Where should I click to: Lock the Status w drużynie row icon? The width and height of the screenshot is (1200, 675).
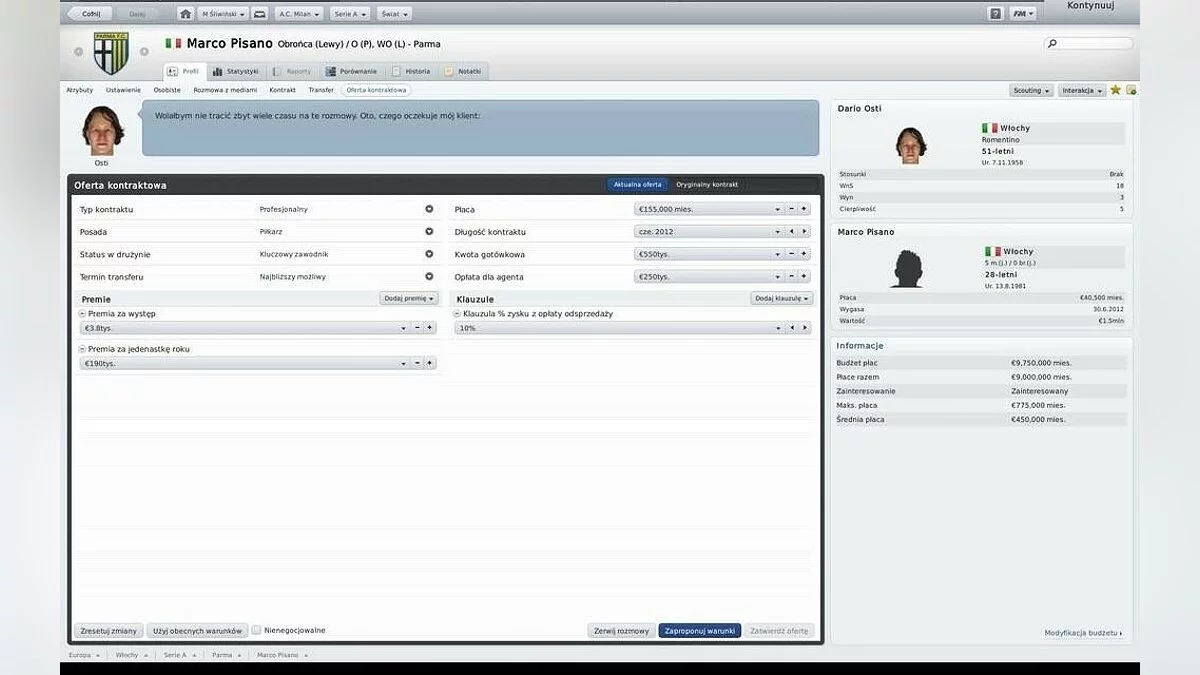click(x=429, y=254)
